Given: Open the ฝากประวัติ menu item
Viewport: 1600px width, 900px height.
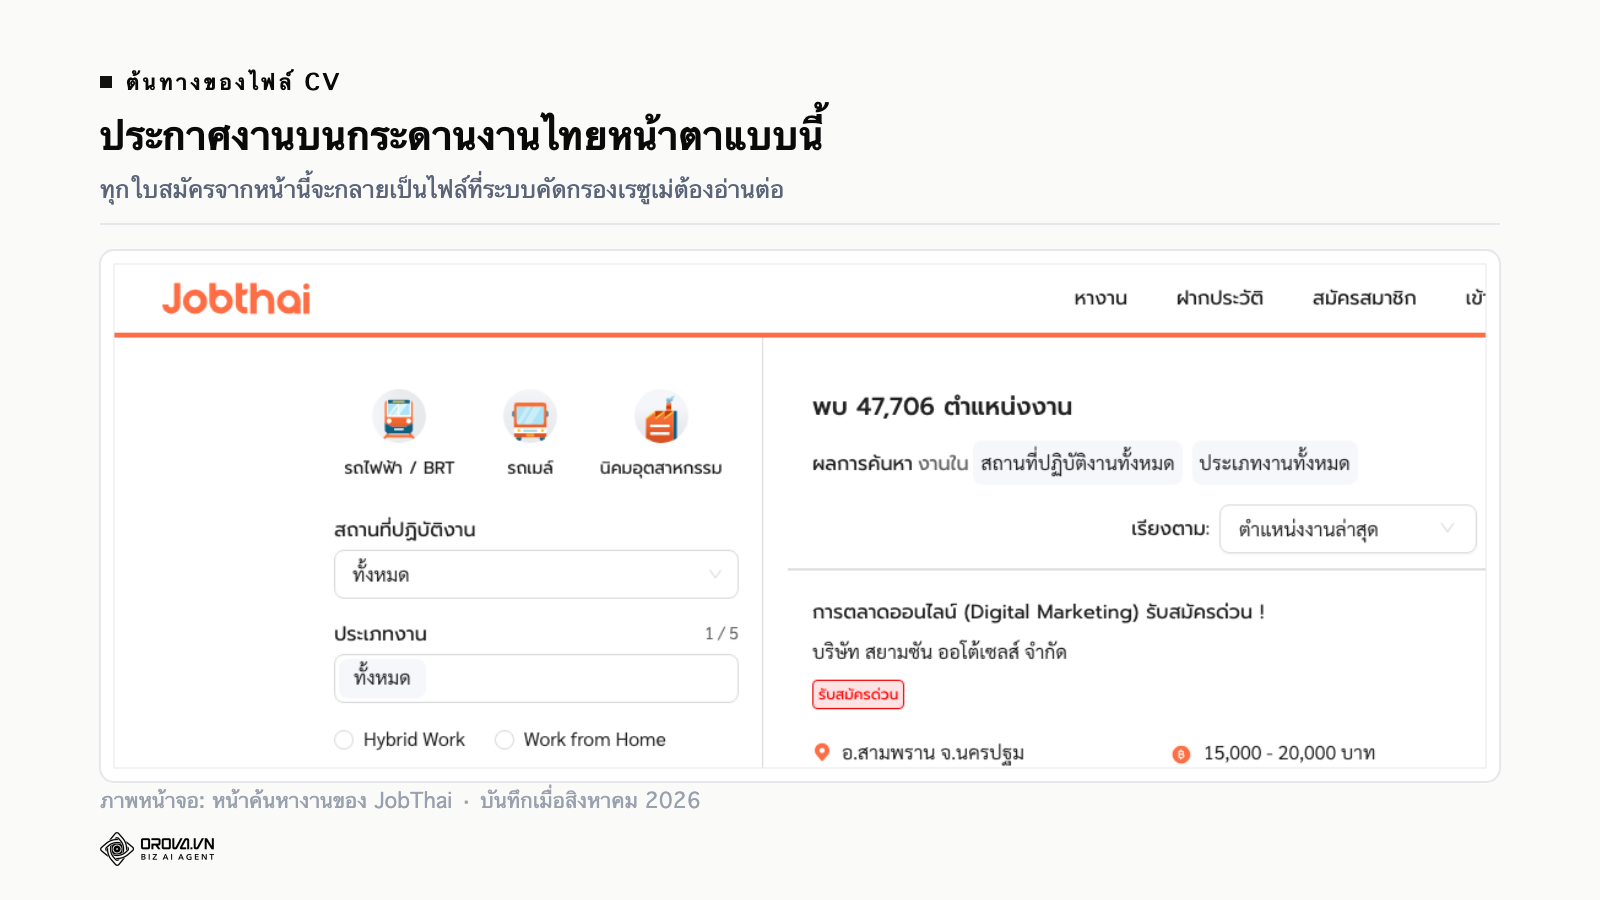Looking at the screenshot, I should (x=1219, y=298).
